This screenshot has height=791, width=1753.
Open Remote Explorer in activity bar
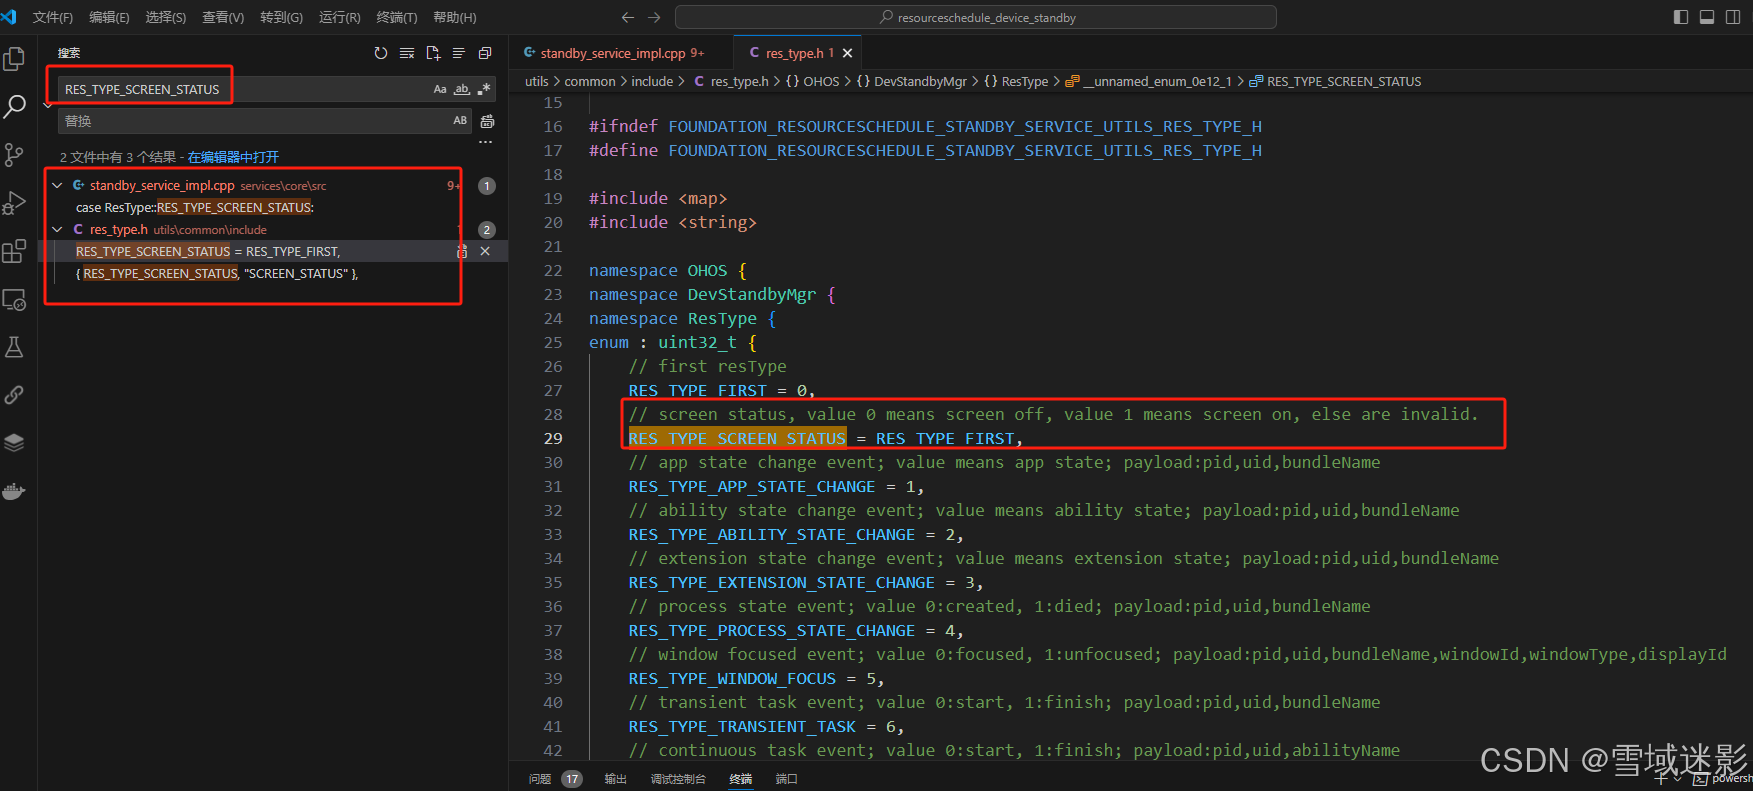14,299
